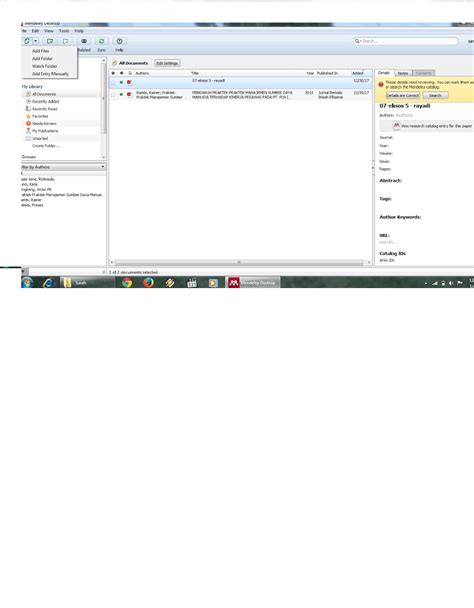Toggle favorite star for Rambi, Rainer row
The image size is (474, 608).
[x=113, y=95]
